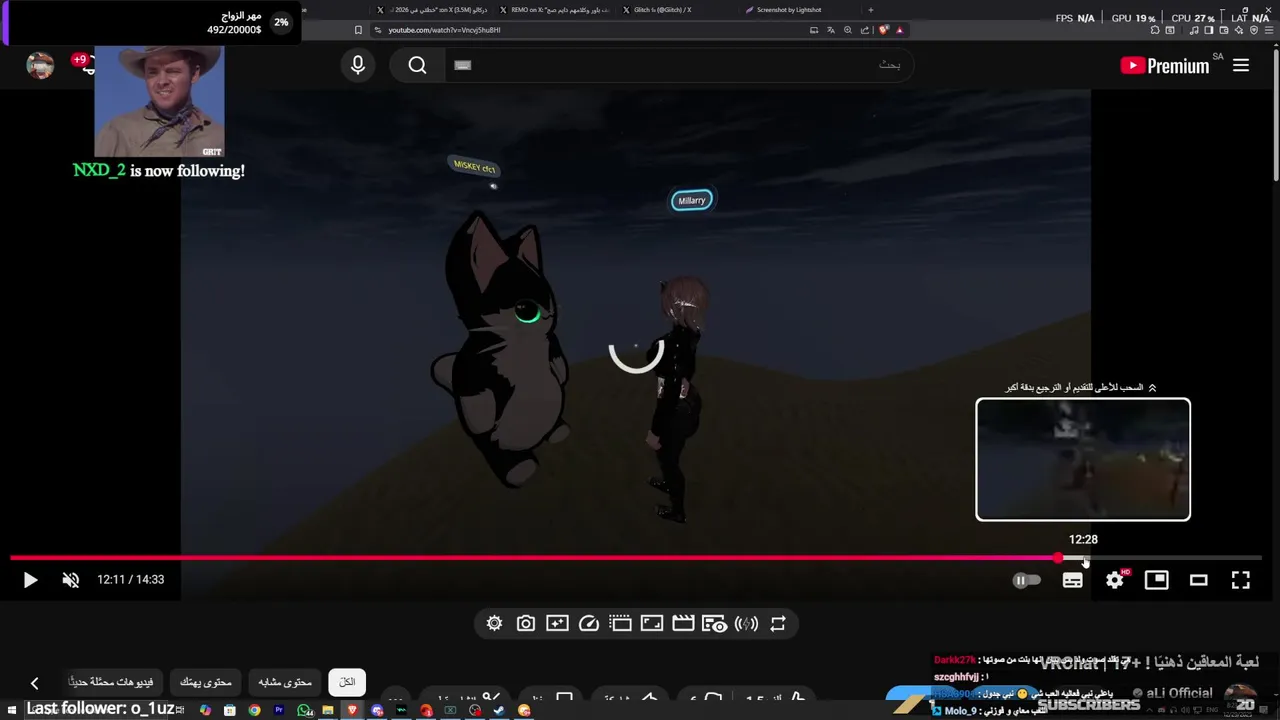
Task: Open the YouTube hamburger guide menu
Action: 1241,65
